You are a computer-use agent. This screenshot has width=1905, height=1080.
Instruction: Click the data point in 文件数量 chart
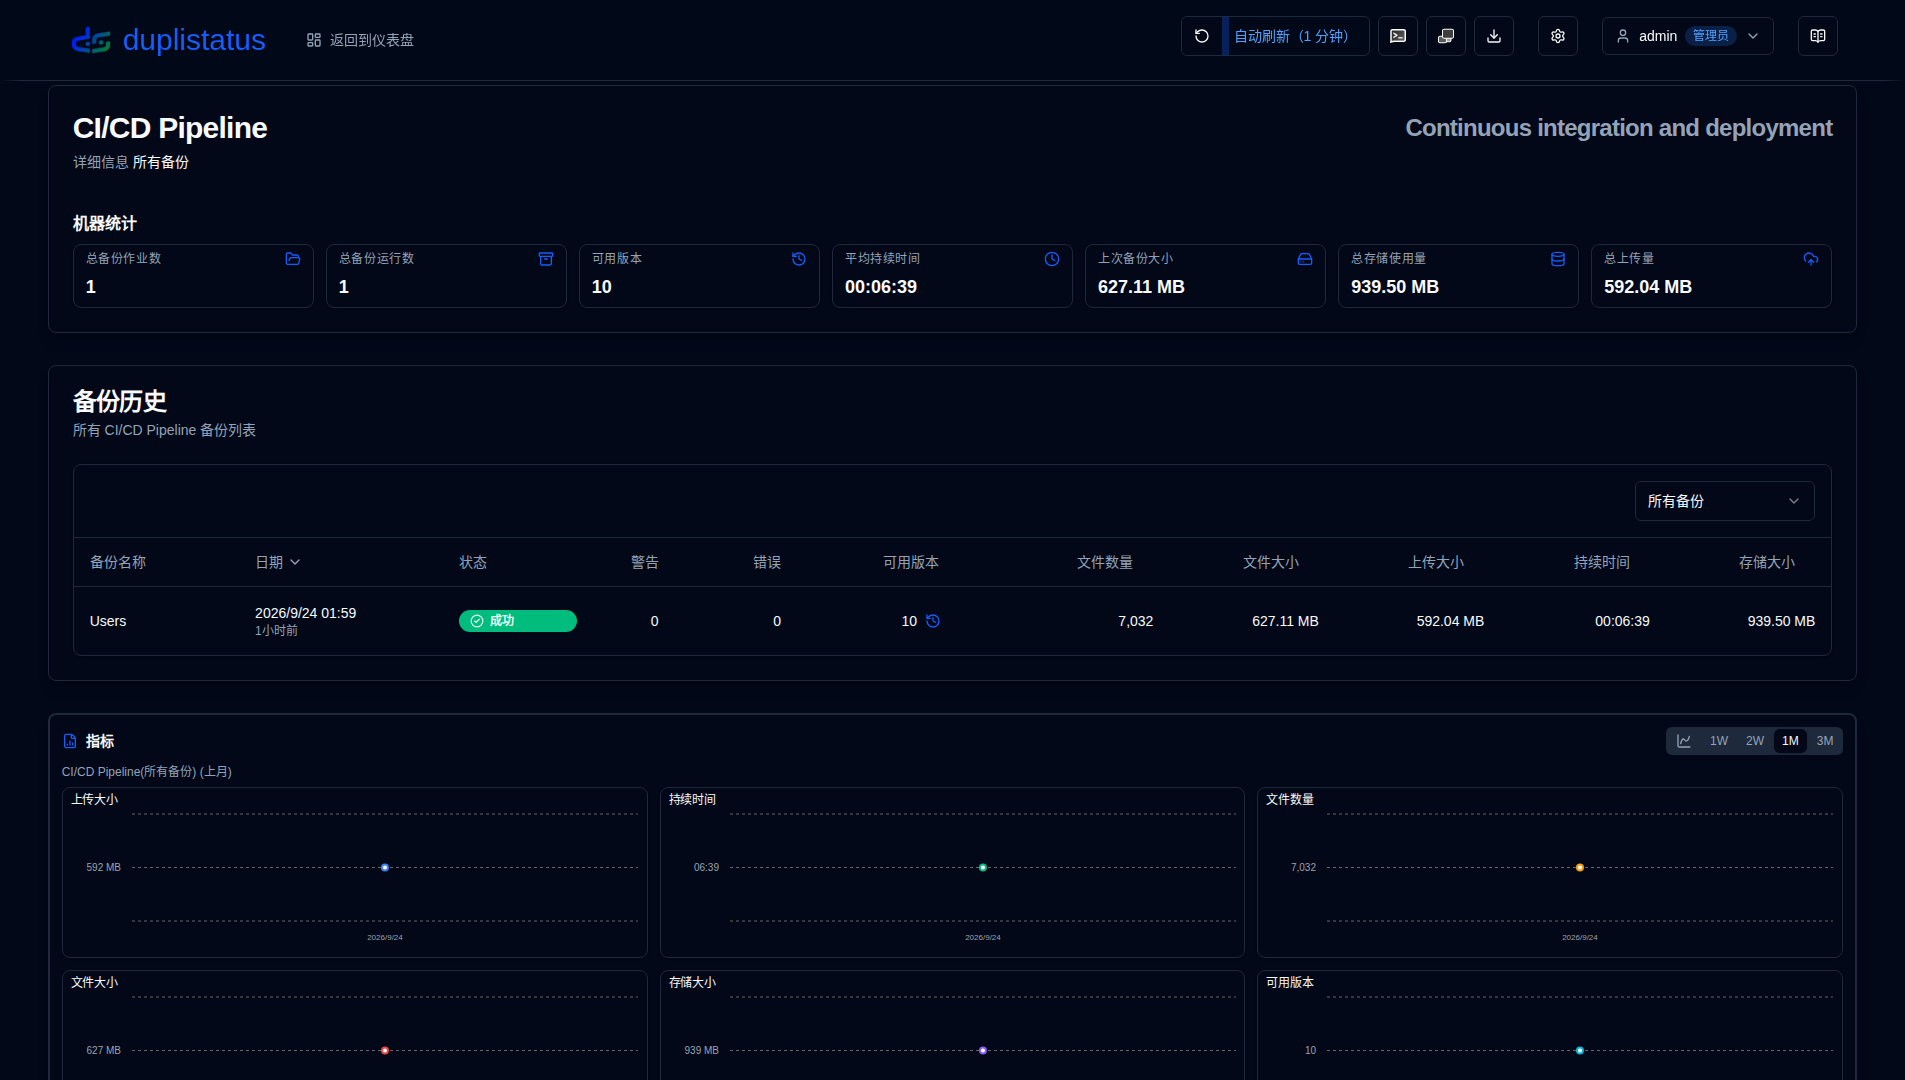pyautogui.click(x=1580, y=868)
